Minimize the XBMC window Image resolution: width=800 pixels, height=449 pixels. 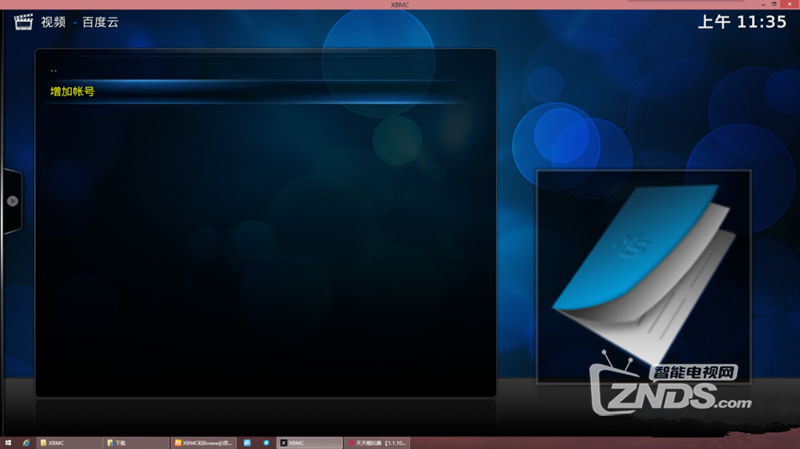pos(763,4)
